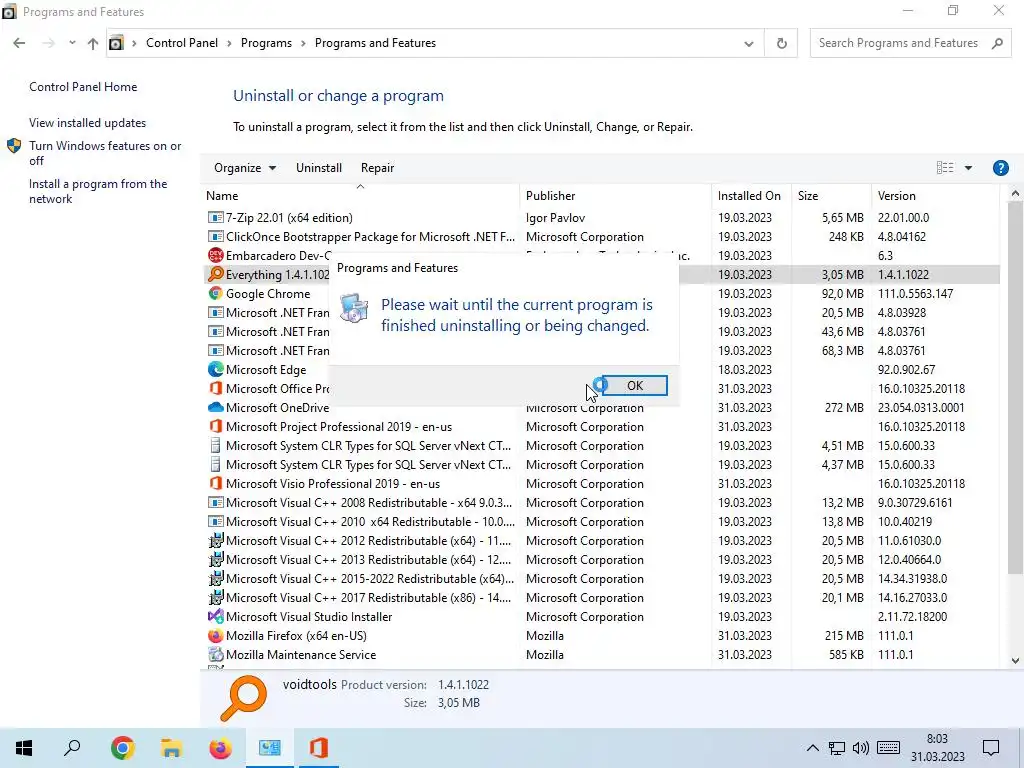The image size is (1024, 768).
Task: Show hidden tray icons chevron
Action: [812, 748]
